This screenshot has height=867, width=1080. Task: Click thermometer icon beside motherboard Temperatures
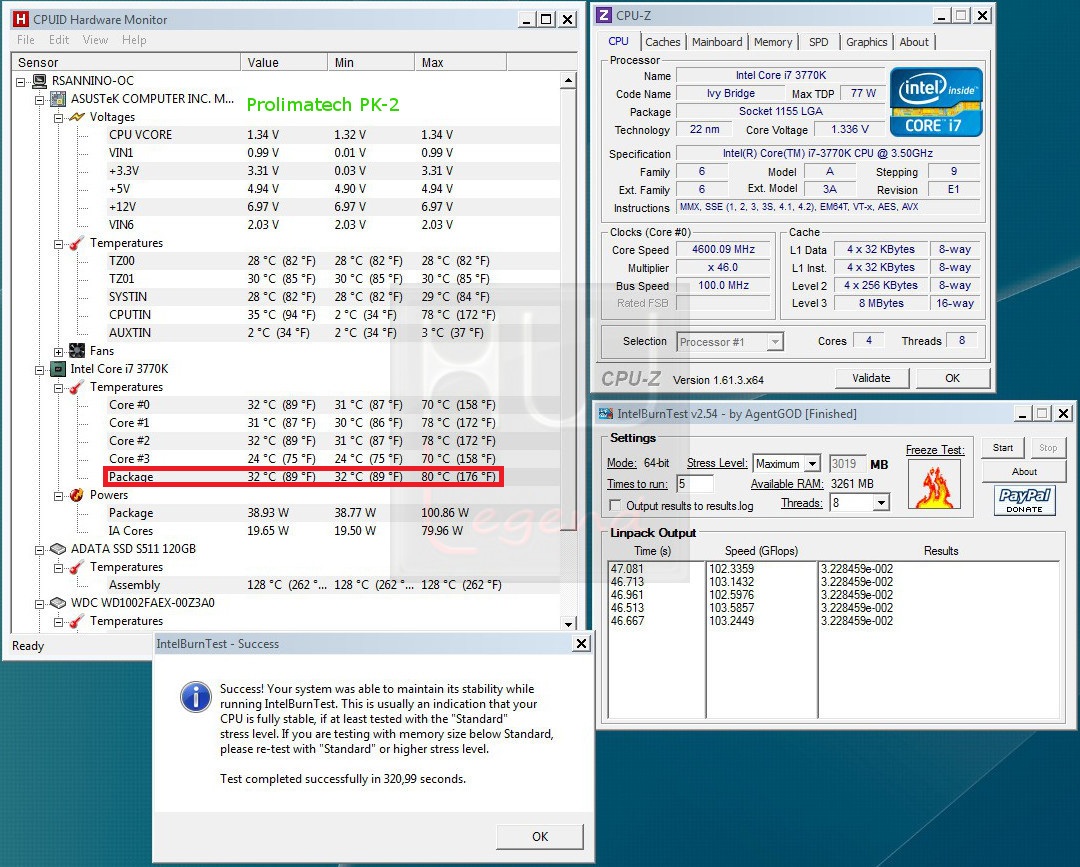pos(77,243)
